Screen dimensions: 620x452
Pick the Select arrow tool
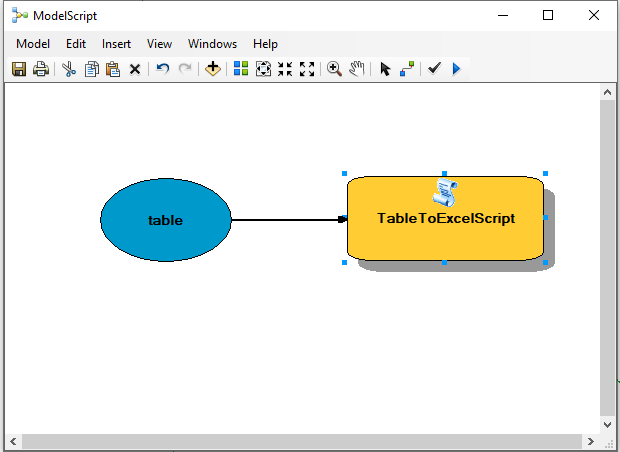385,69
